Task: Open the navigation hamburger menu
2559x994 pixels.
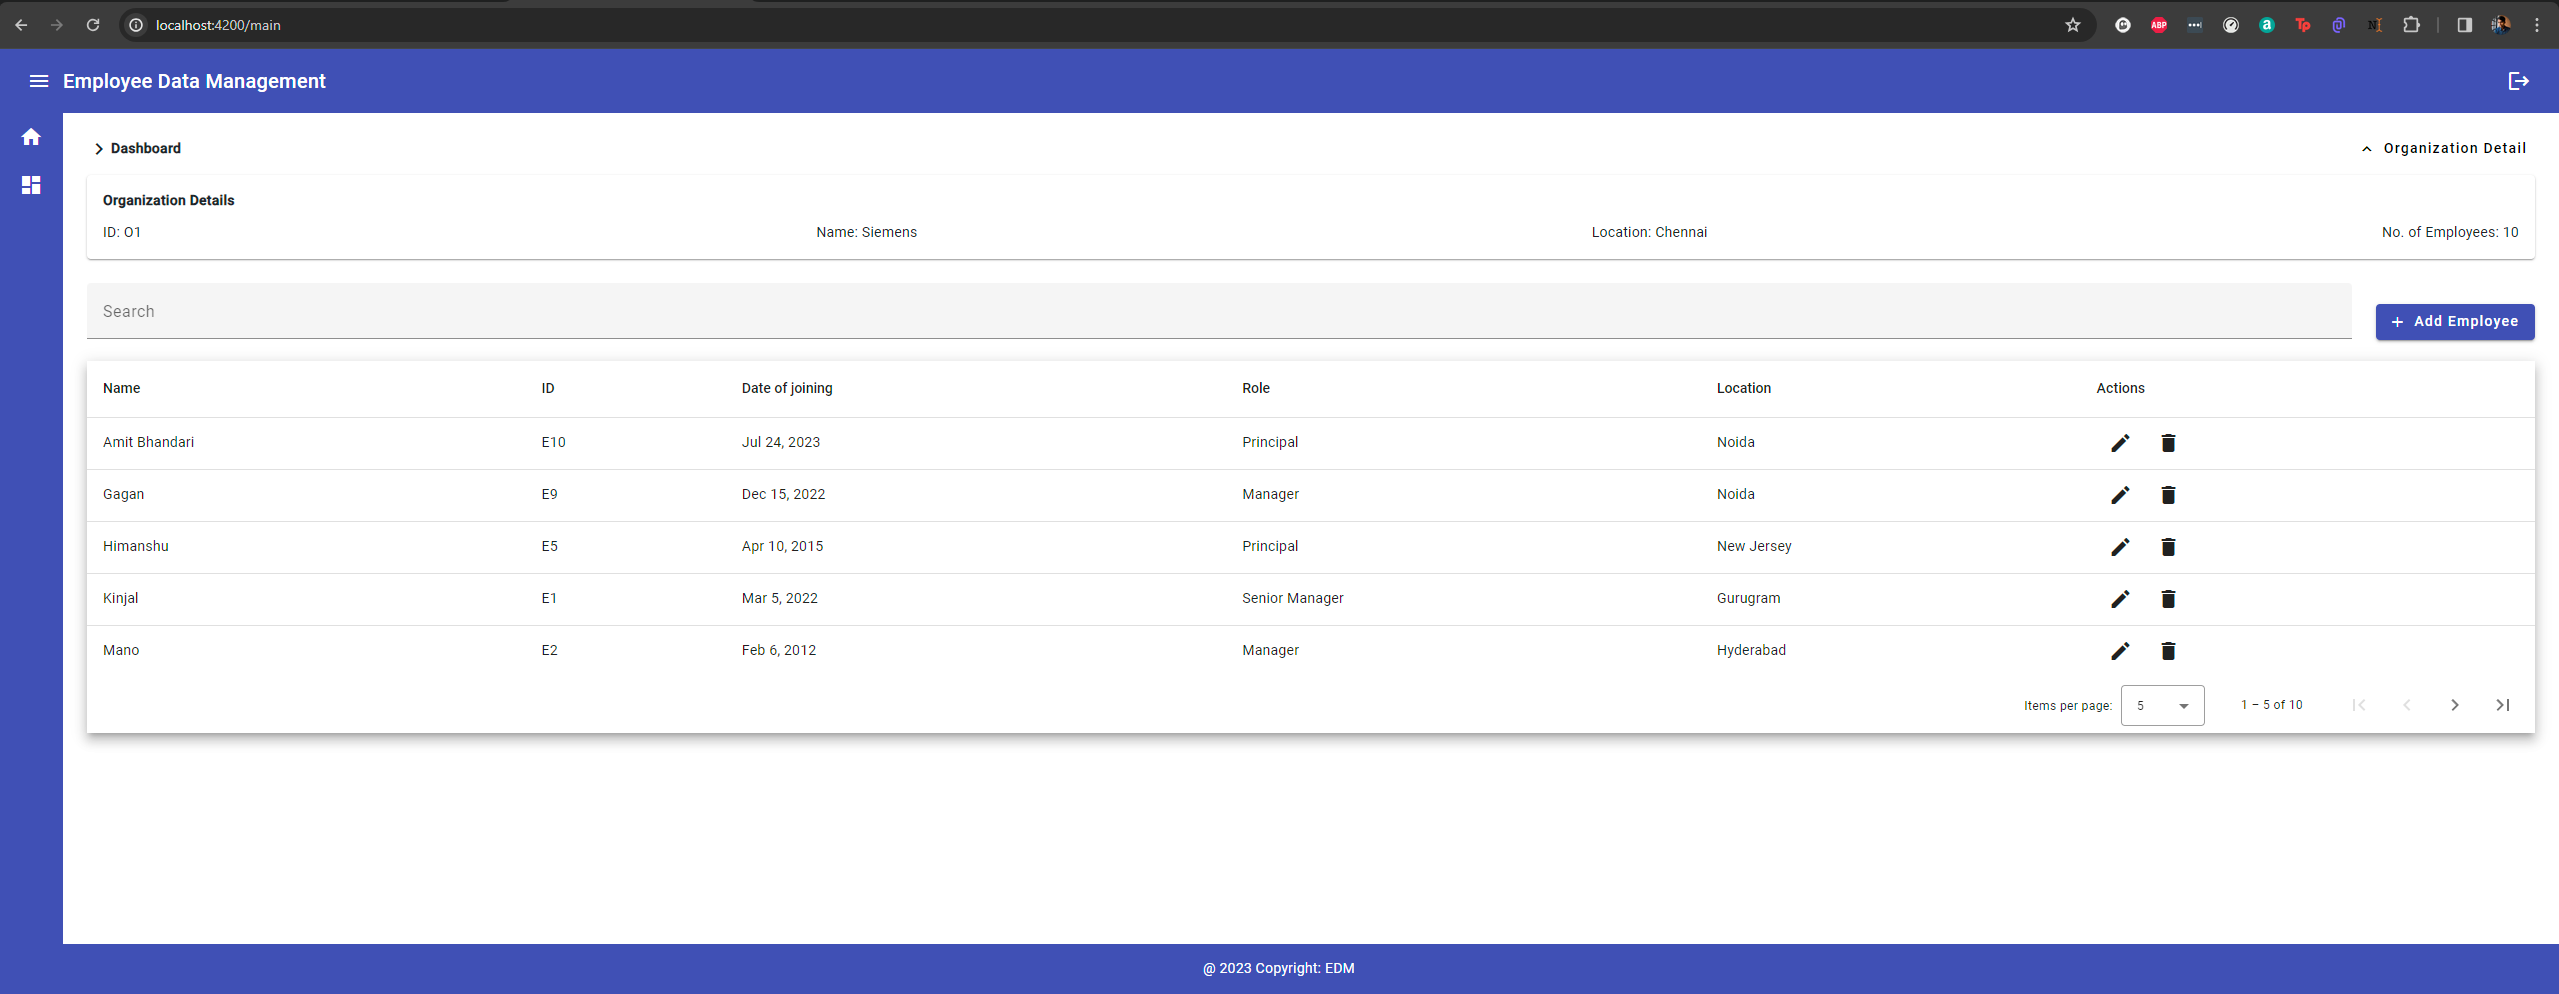Action: (x=38, y=81)
